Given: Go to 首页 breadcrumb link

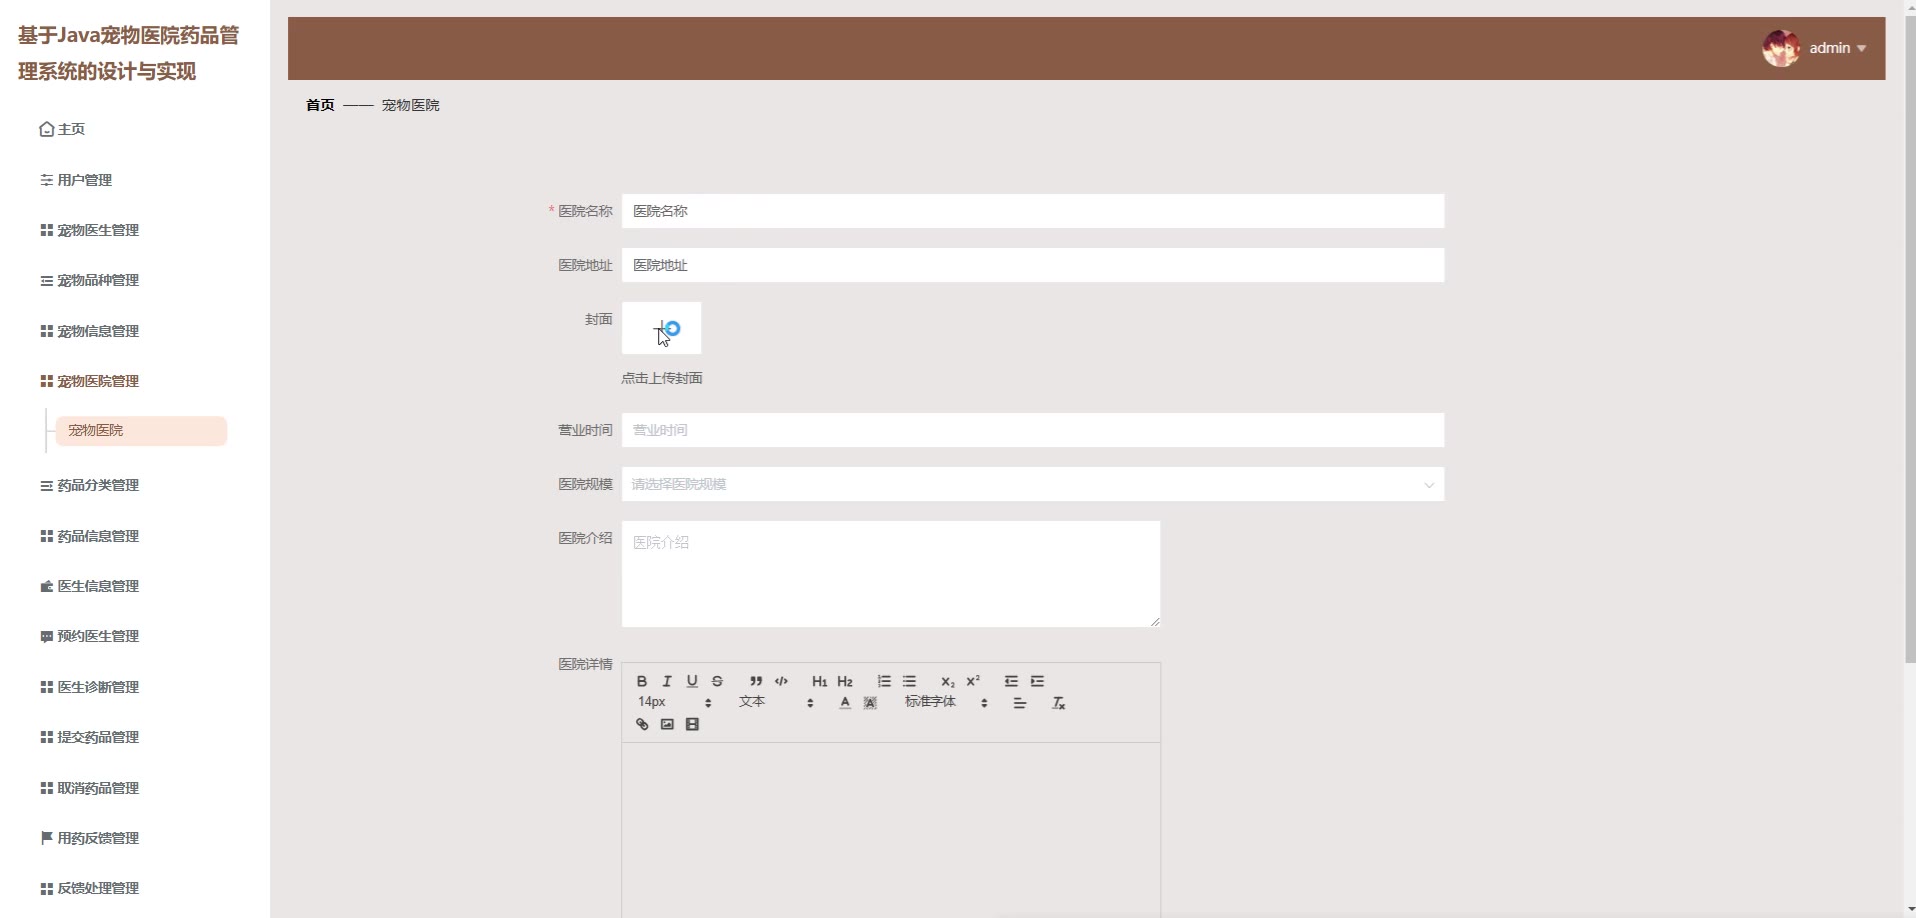Looking at the screenshot, I should click(320, 105).
